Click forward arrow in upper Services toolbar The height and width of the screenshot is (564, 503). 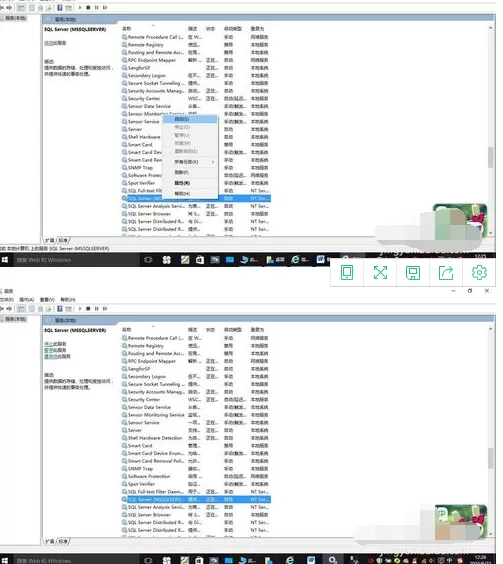[9, 8]
